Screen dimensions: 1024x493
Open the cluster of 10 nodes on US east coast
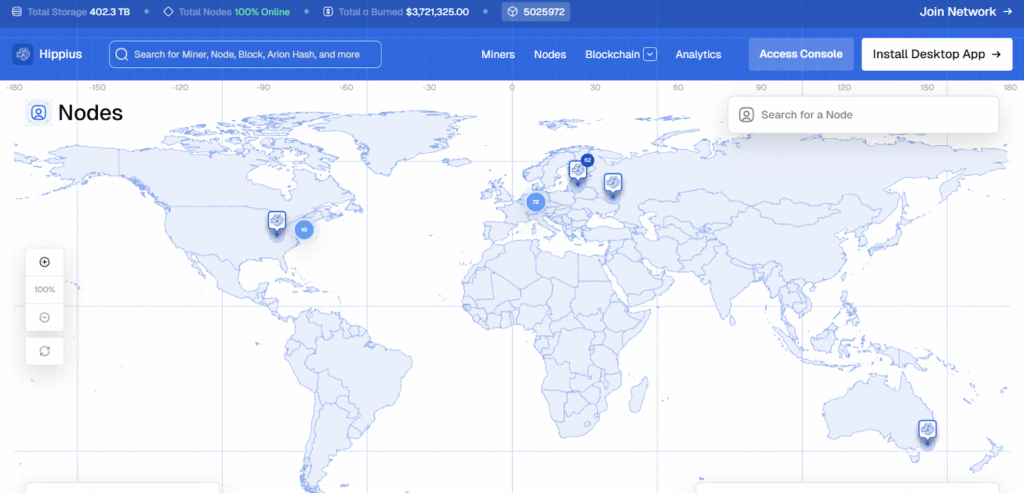[x=304, y=229]
